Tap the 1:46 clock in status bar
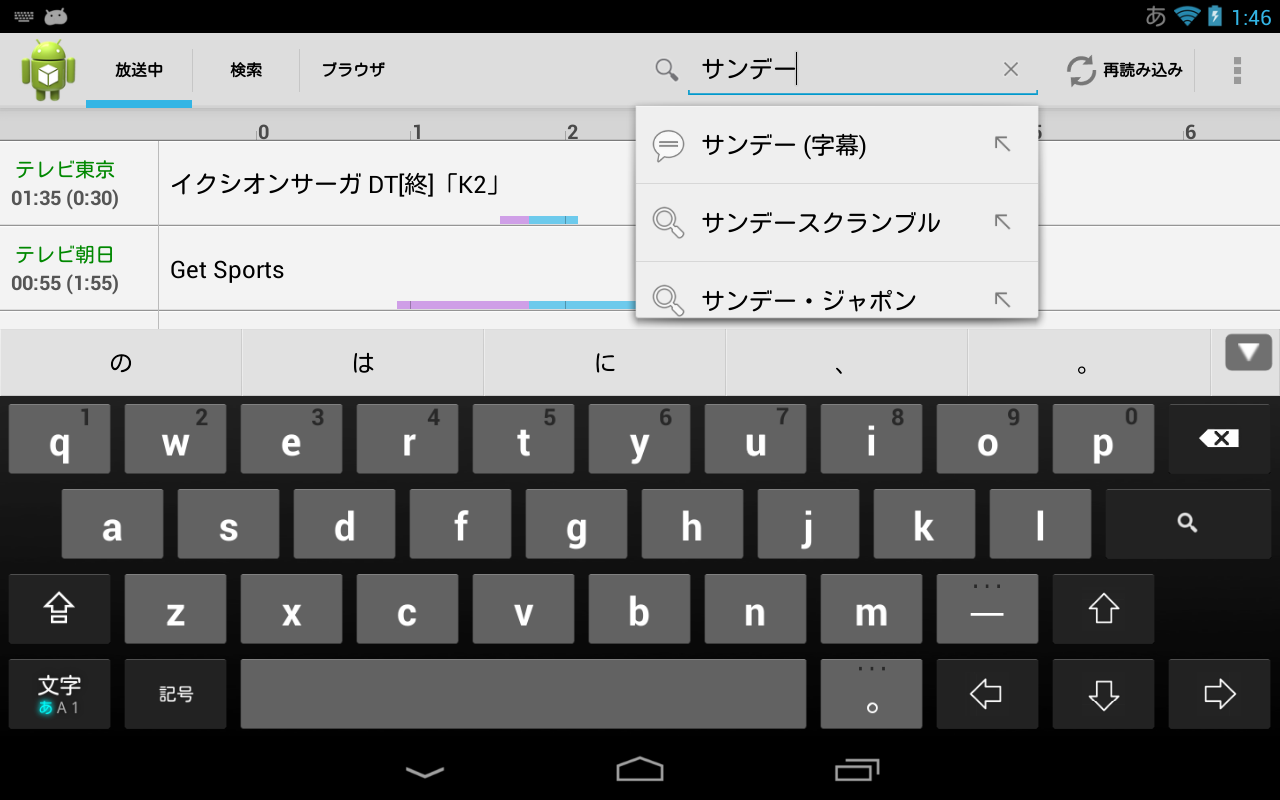The width and height of the screenshot is (1280, 800). (x=1251, y=17)
